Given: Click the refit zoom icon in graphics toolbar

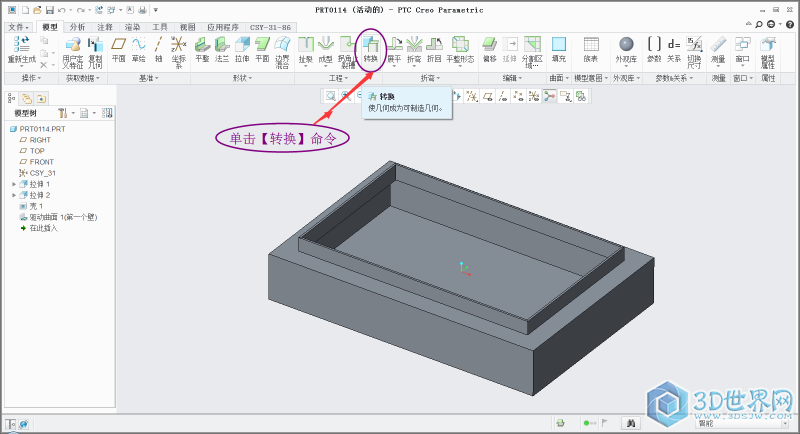Looking at the screenshot, I should click(x=331, y=96).
